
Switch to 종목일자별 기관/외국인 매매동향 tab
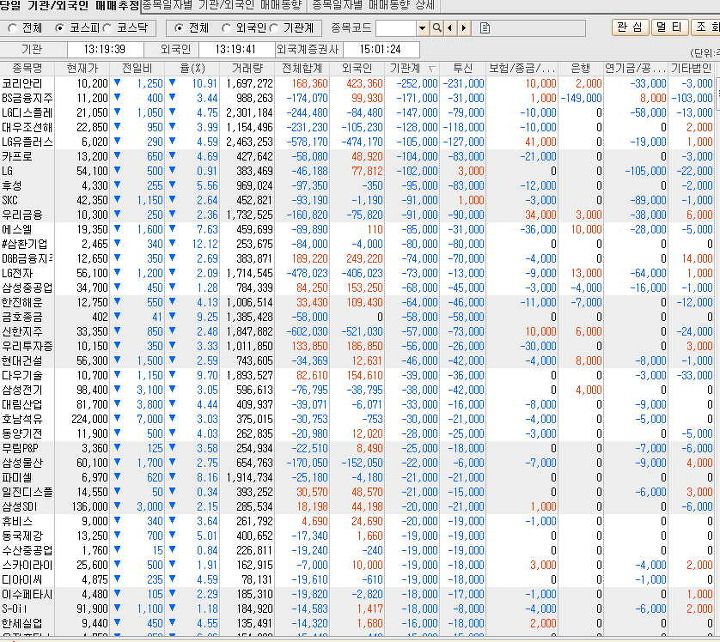[x=222, y=6]
